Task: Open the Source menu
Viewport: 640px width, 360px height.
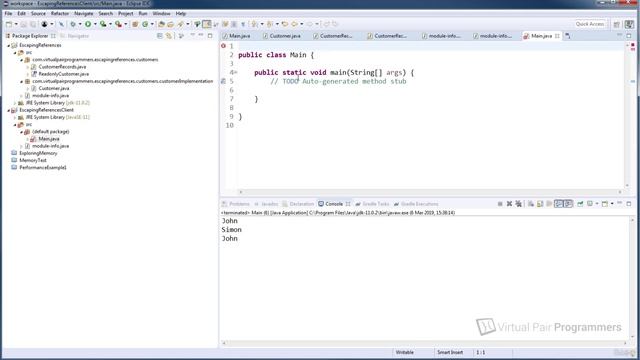Action: coord(38,13)
